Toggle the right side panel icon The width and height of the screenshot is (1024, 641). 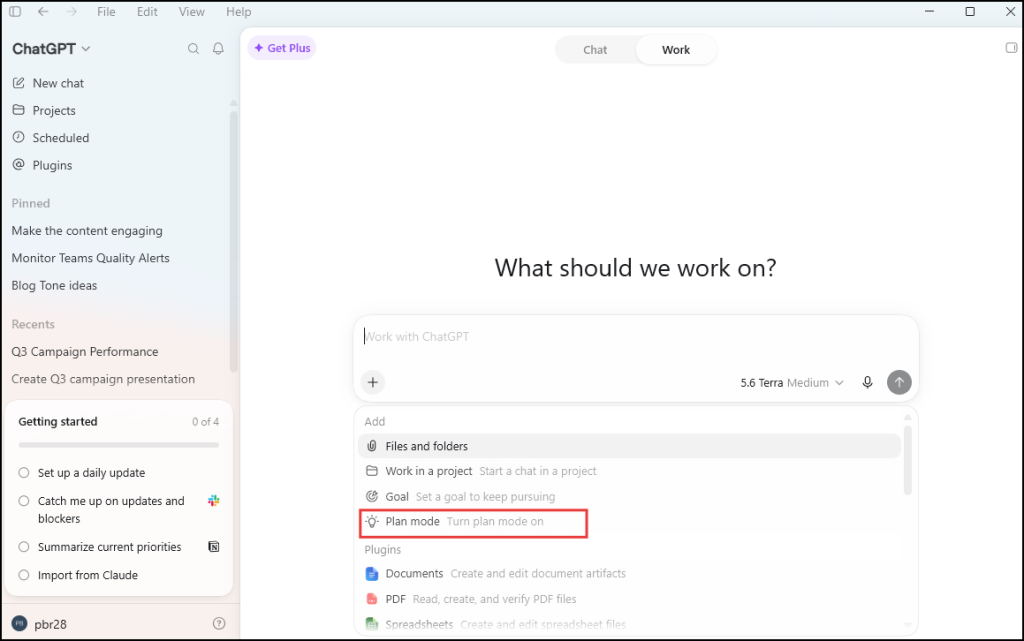(1011, 48)
